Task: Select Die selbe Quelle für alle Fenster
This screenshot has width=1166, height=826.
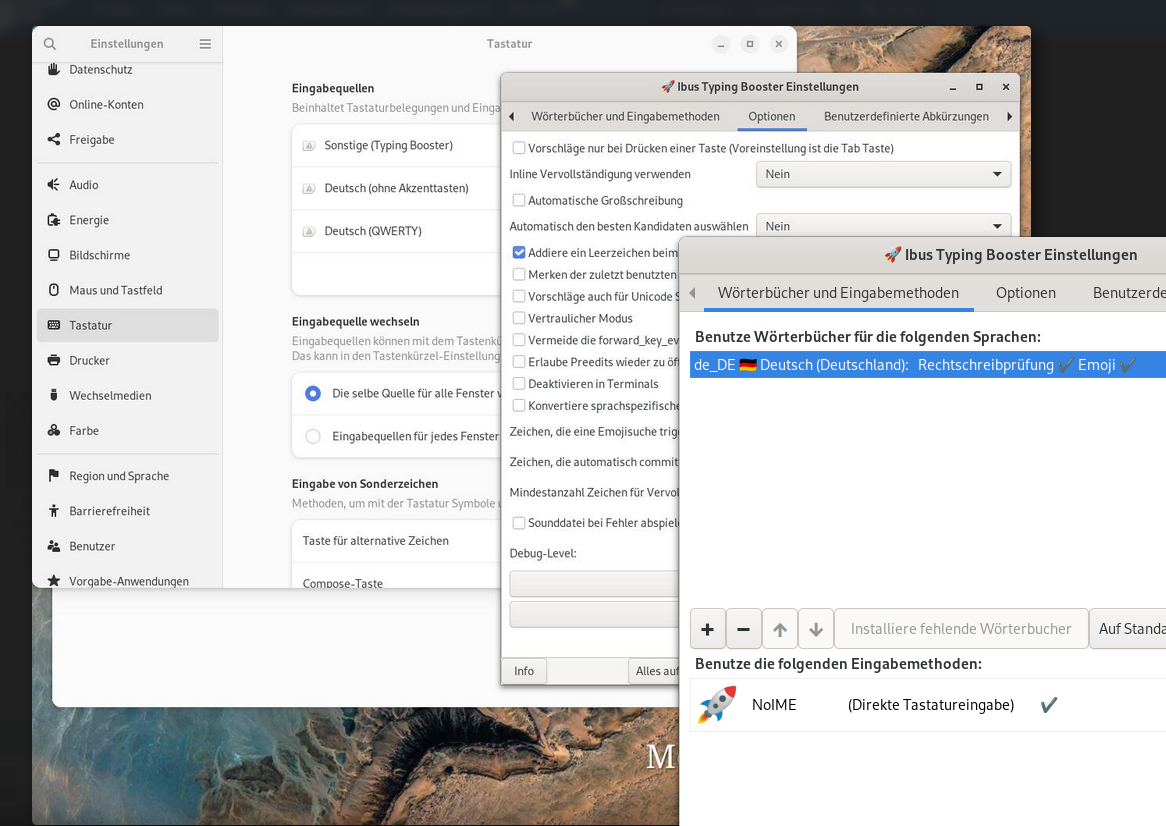Action: click(x=313, y=393)
